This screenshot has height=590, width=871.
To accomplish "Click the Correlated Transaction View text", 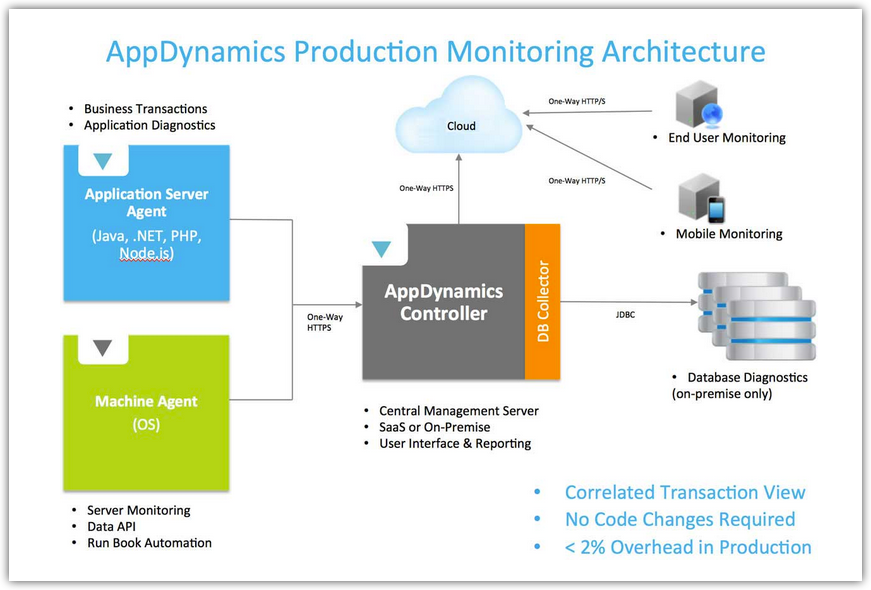I will pyautogui.click(x=684, y=492).
